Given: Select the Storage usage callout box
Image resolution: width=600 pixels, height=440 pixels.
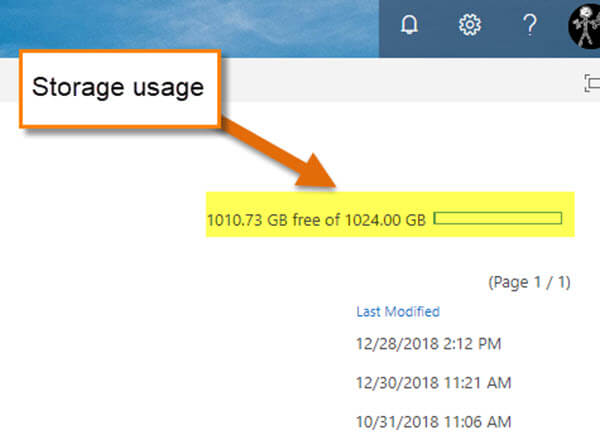Looking at the screenshot, I should [120, 88].
